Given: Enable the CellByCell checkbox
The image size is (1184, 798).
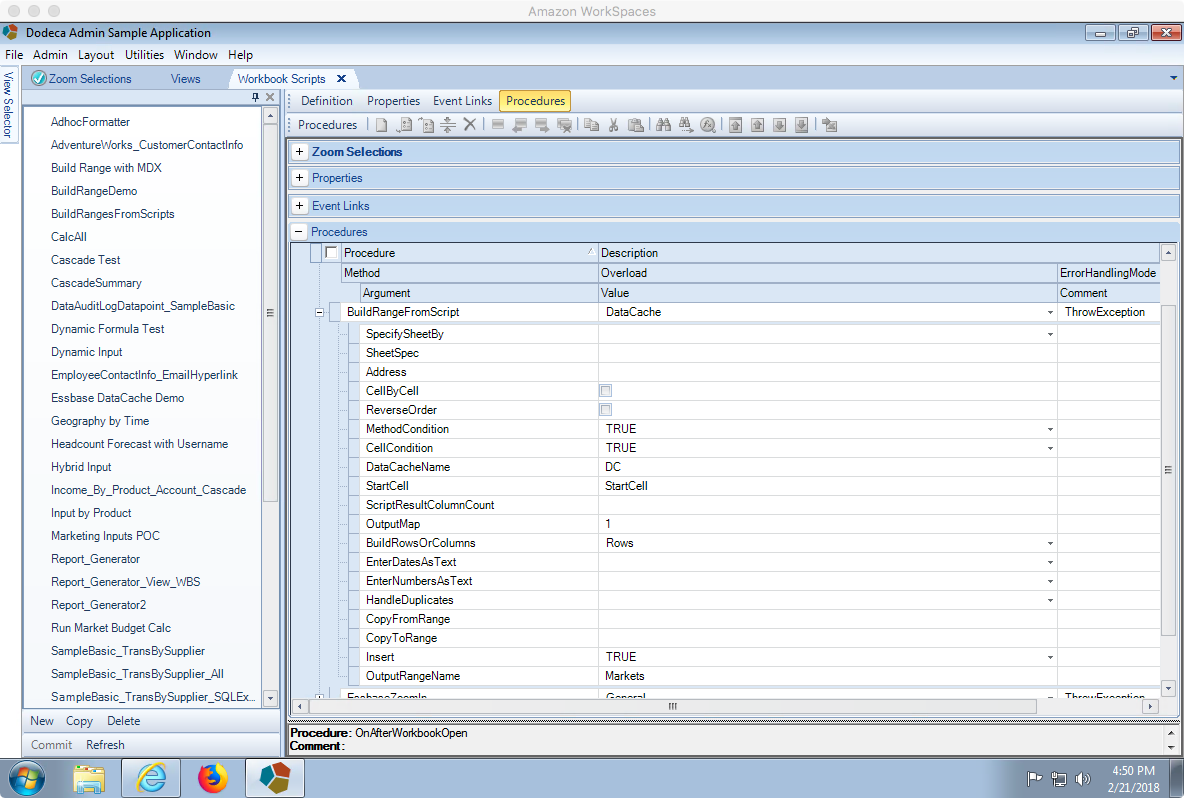Looking at the screenshot, I should (x=606, y=390).
